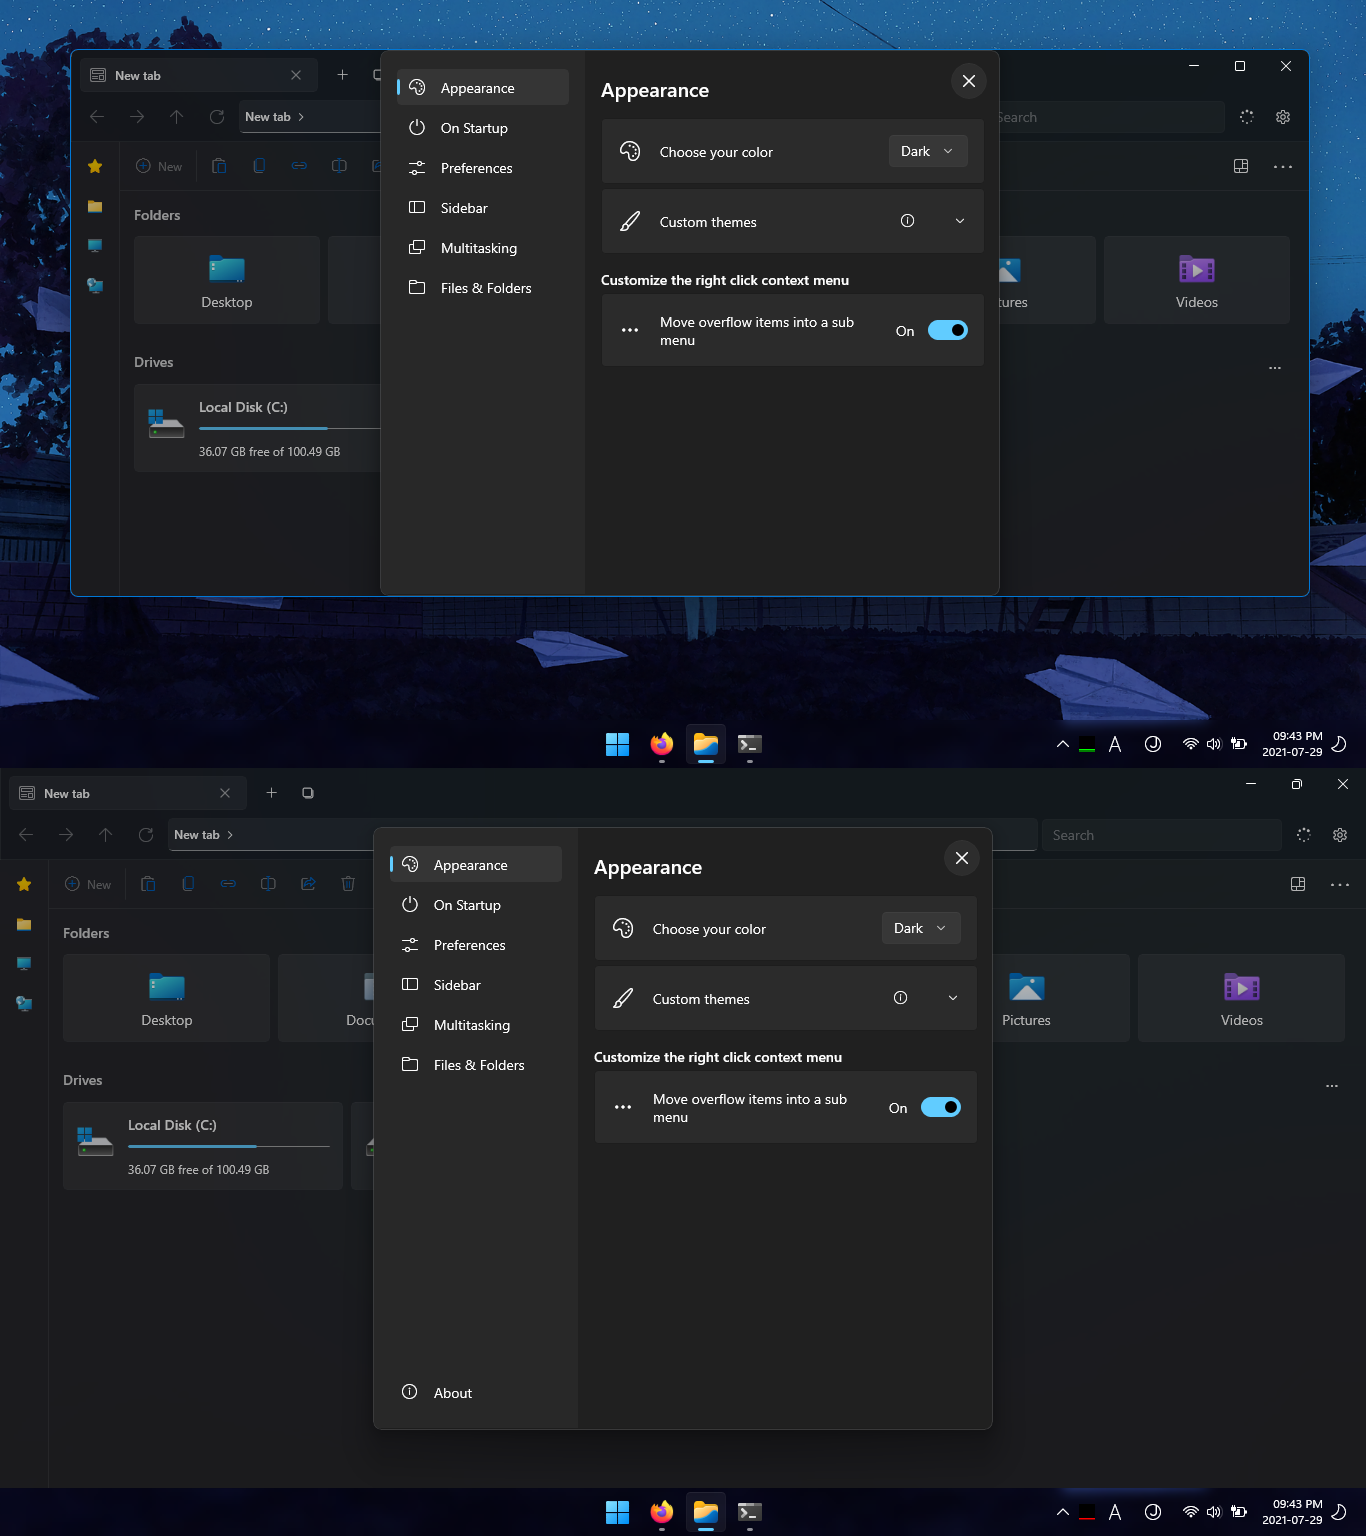Screen dimensions: 1366x1536
Task: Click the favorites star icon in the sidebar
Action: [24, 884]
